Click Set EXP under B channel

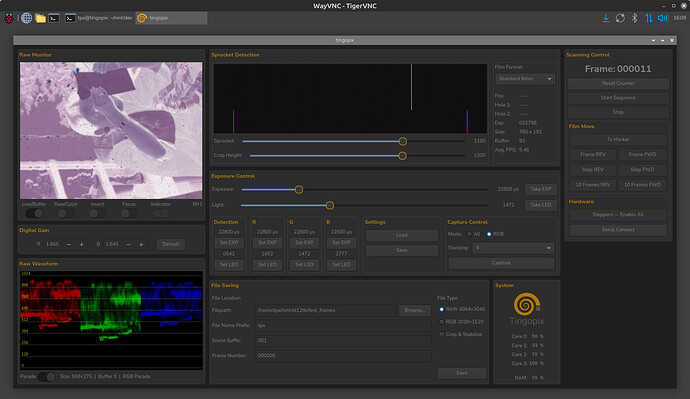pyautogui.click(x=341, y=243)
